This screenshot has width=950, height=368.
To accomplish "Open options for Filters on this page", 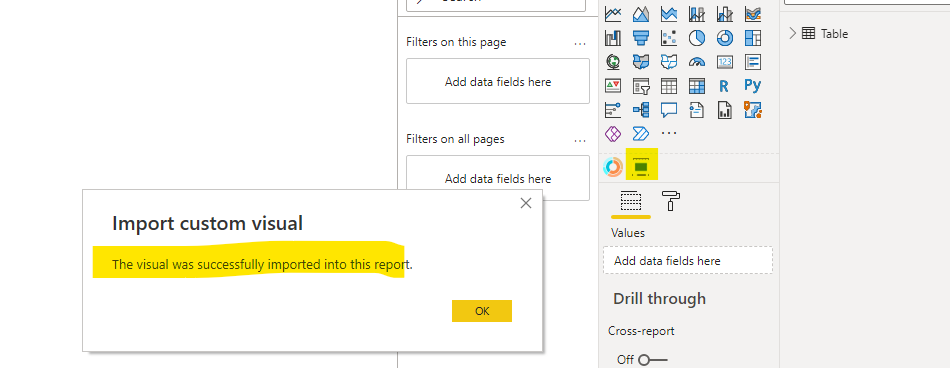I will coord(580,44).
